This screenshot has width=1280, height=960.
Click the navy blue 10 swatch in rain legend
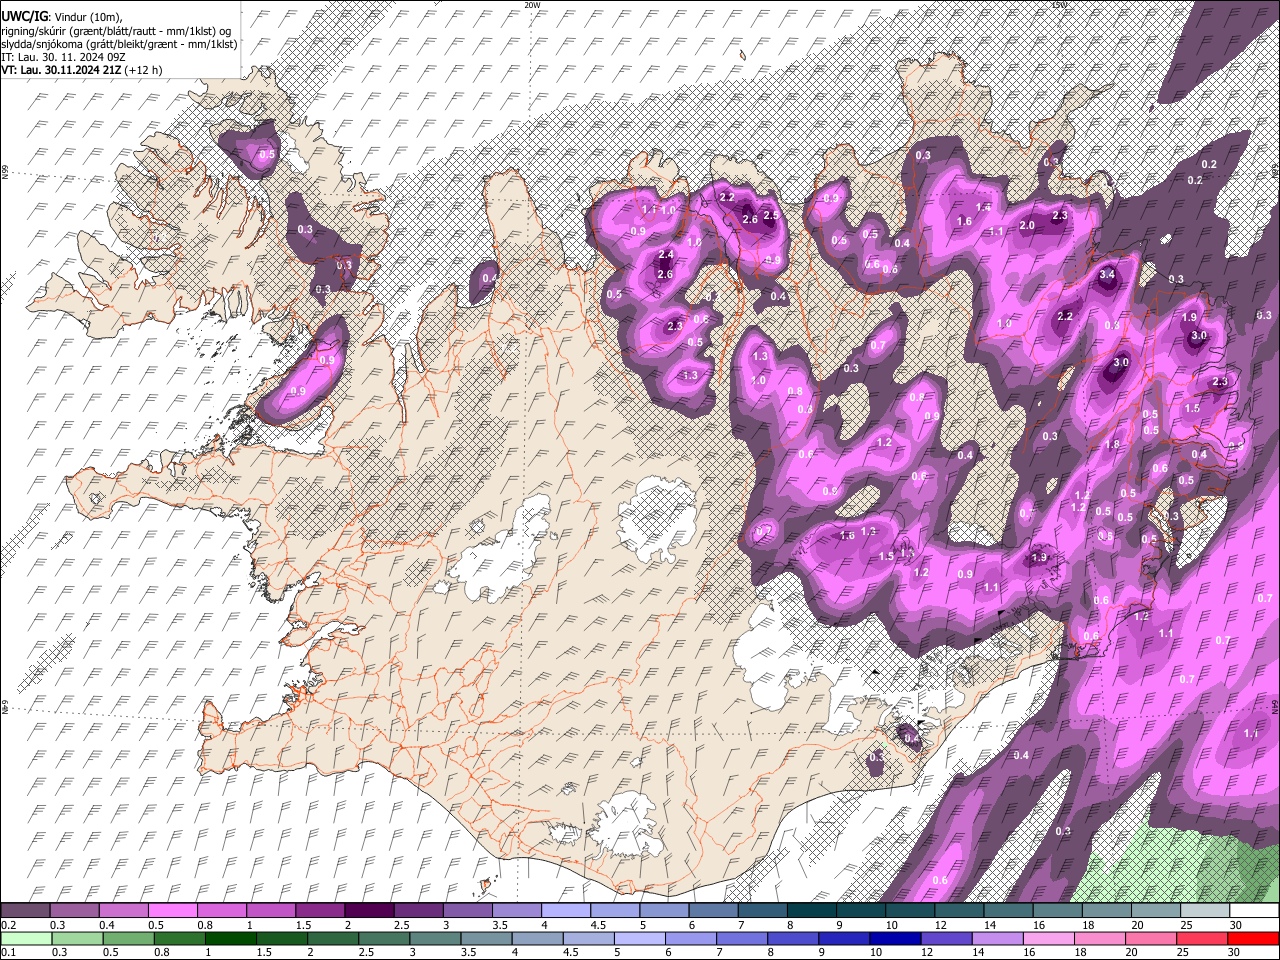896,938
